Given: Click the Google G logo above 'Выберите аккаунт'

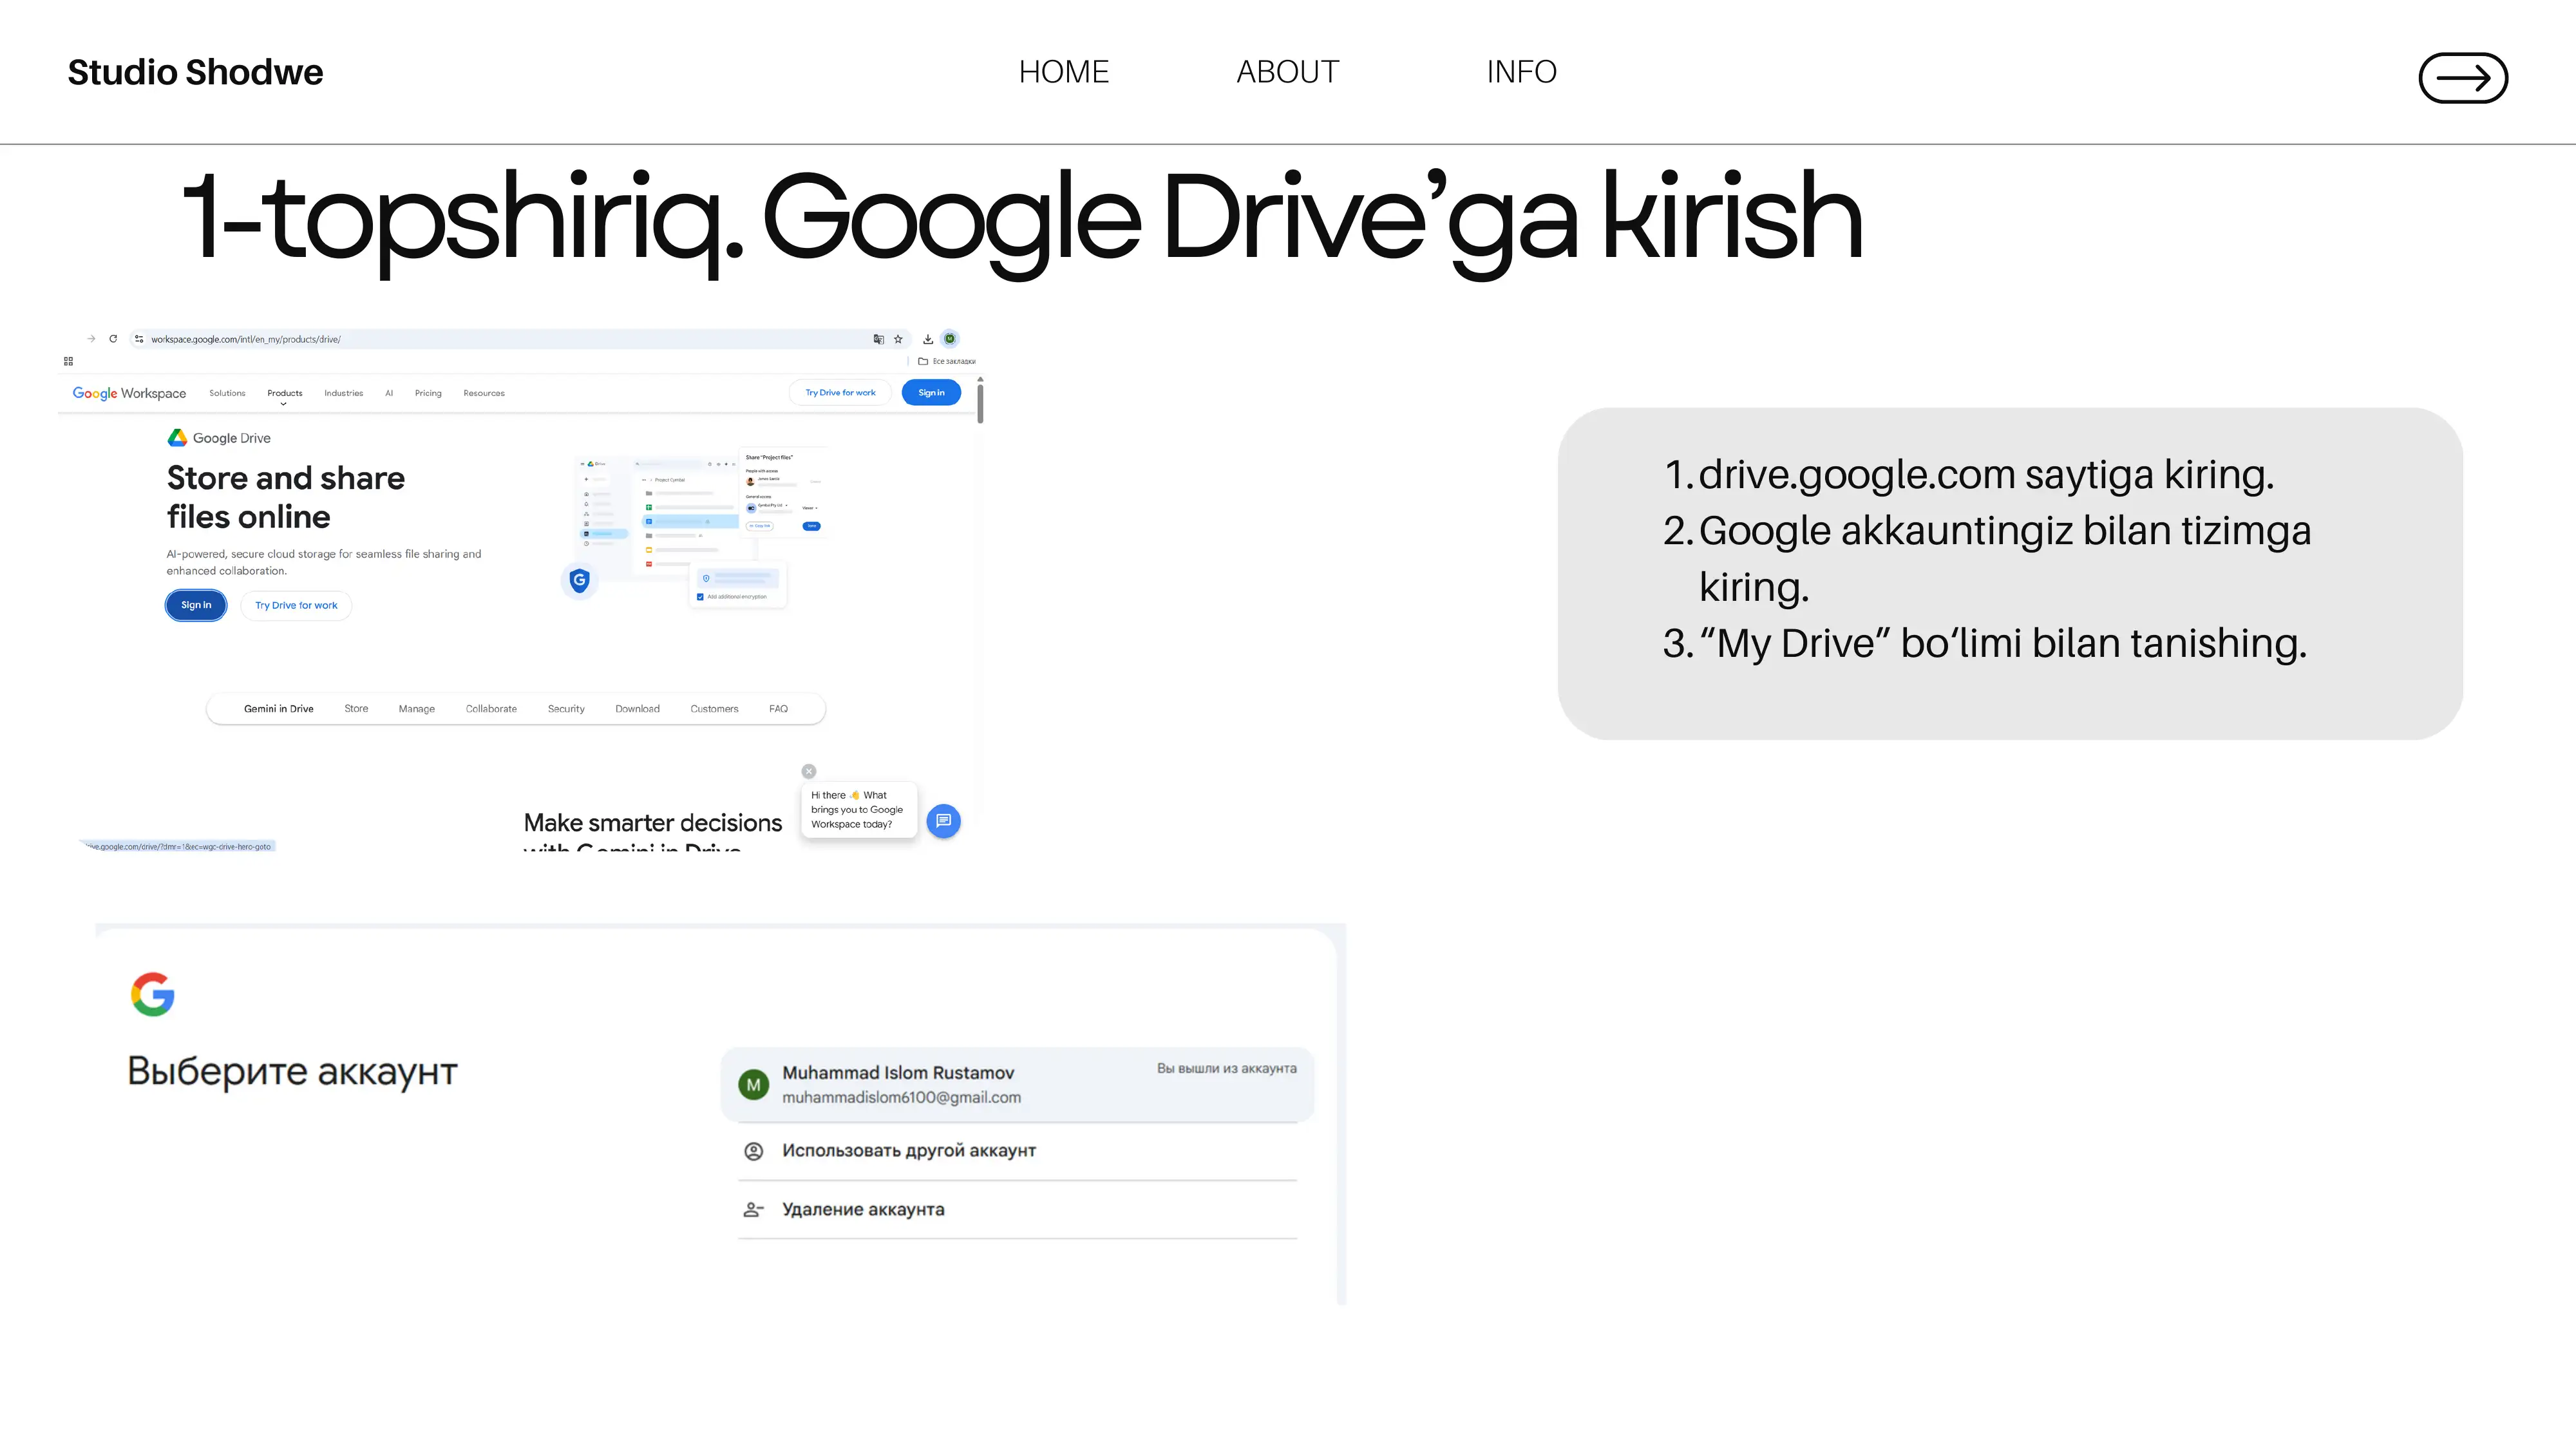Looking at the screenshot, I should point(153,994).
